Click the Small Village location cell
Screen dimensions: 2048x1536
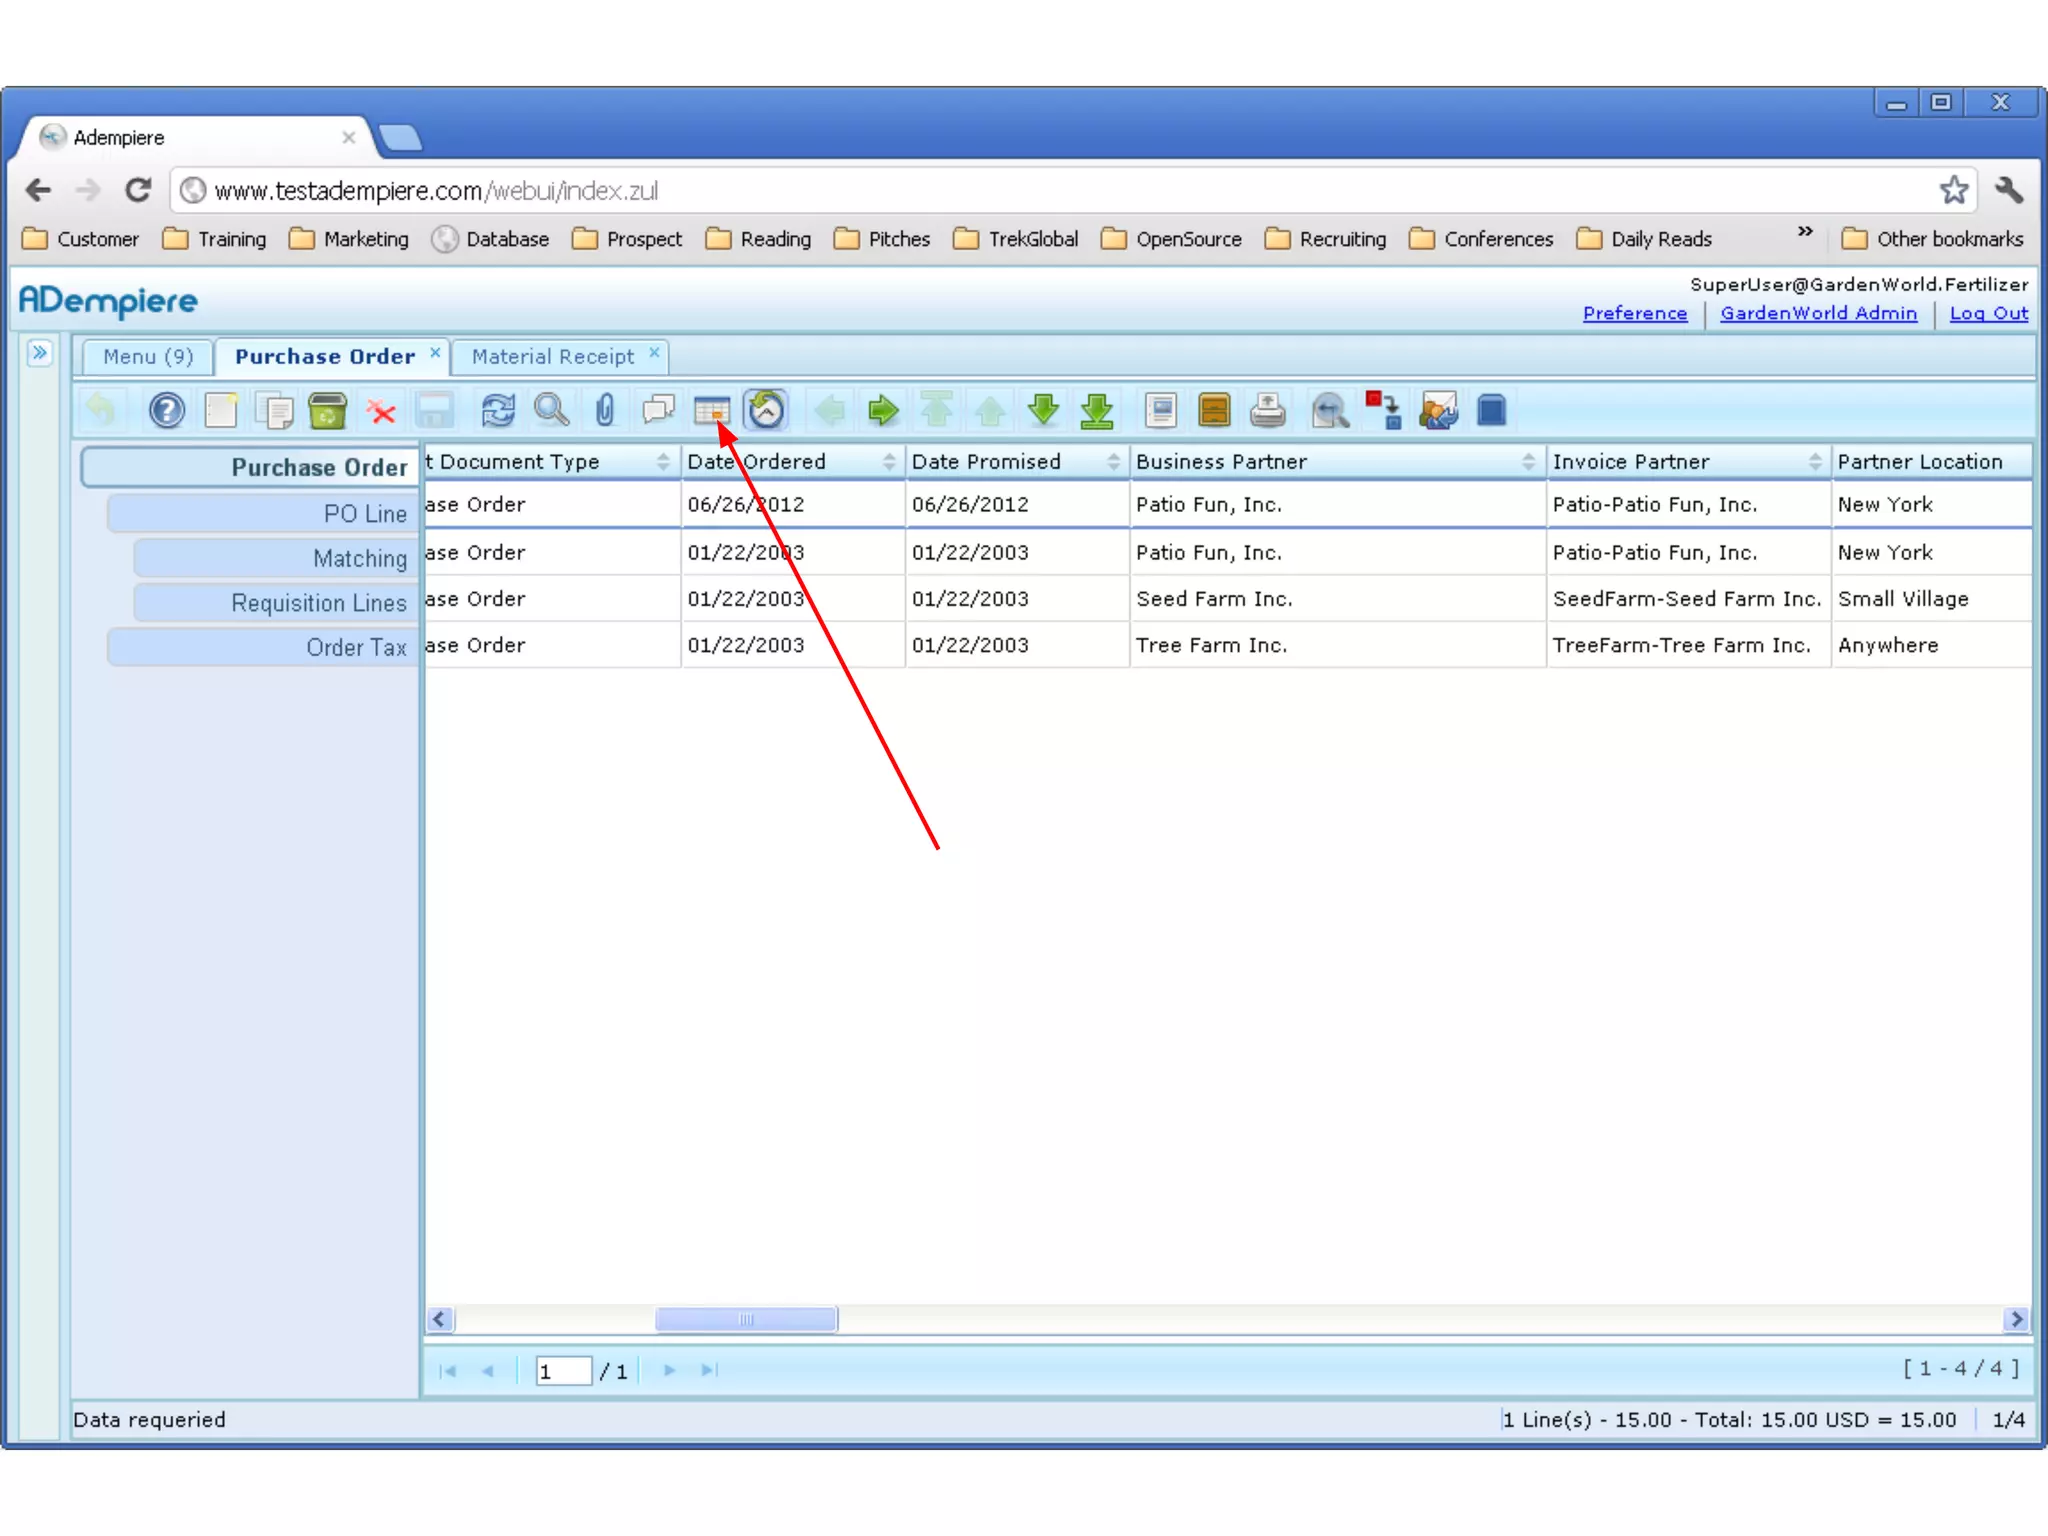tap(1931, 599)
